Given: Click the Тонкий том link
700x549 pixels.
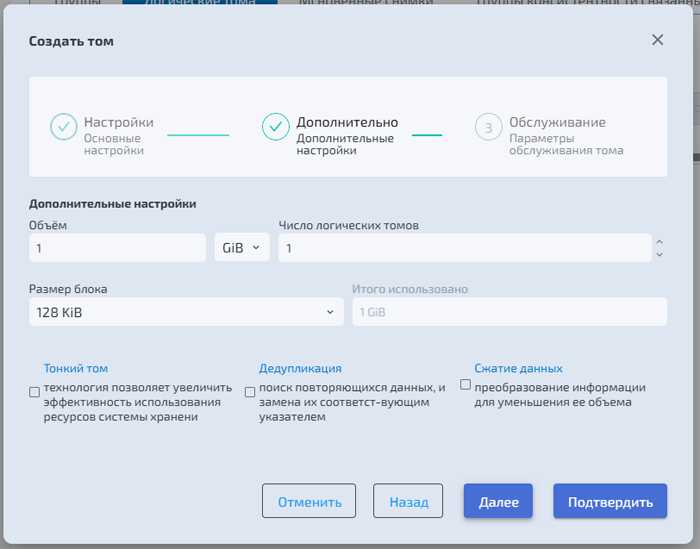Looking at the screenshot, I should [x=75, y=368].
